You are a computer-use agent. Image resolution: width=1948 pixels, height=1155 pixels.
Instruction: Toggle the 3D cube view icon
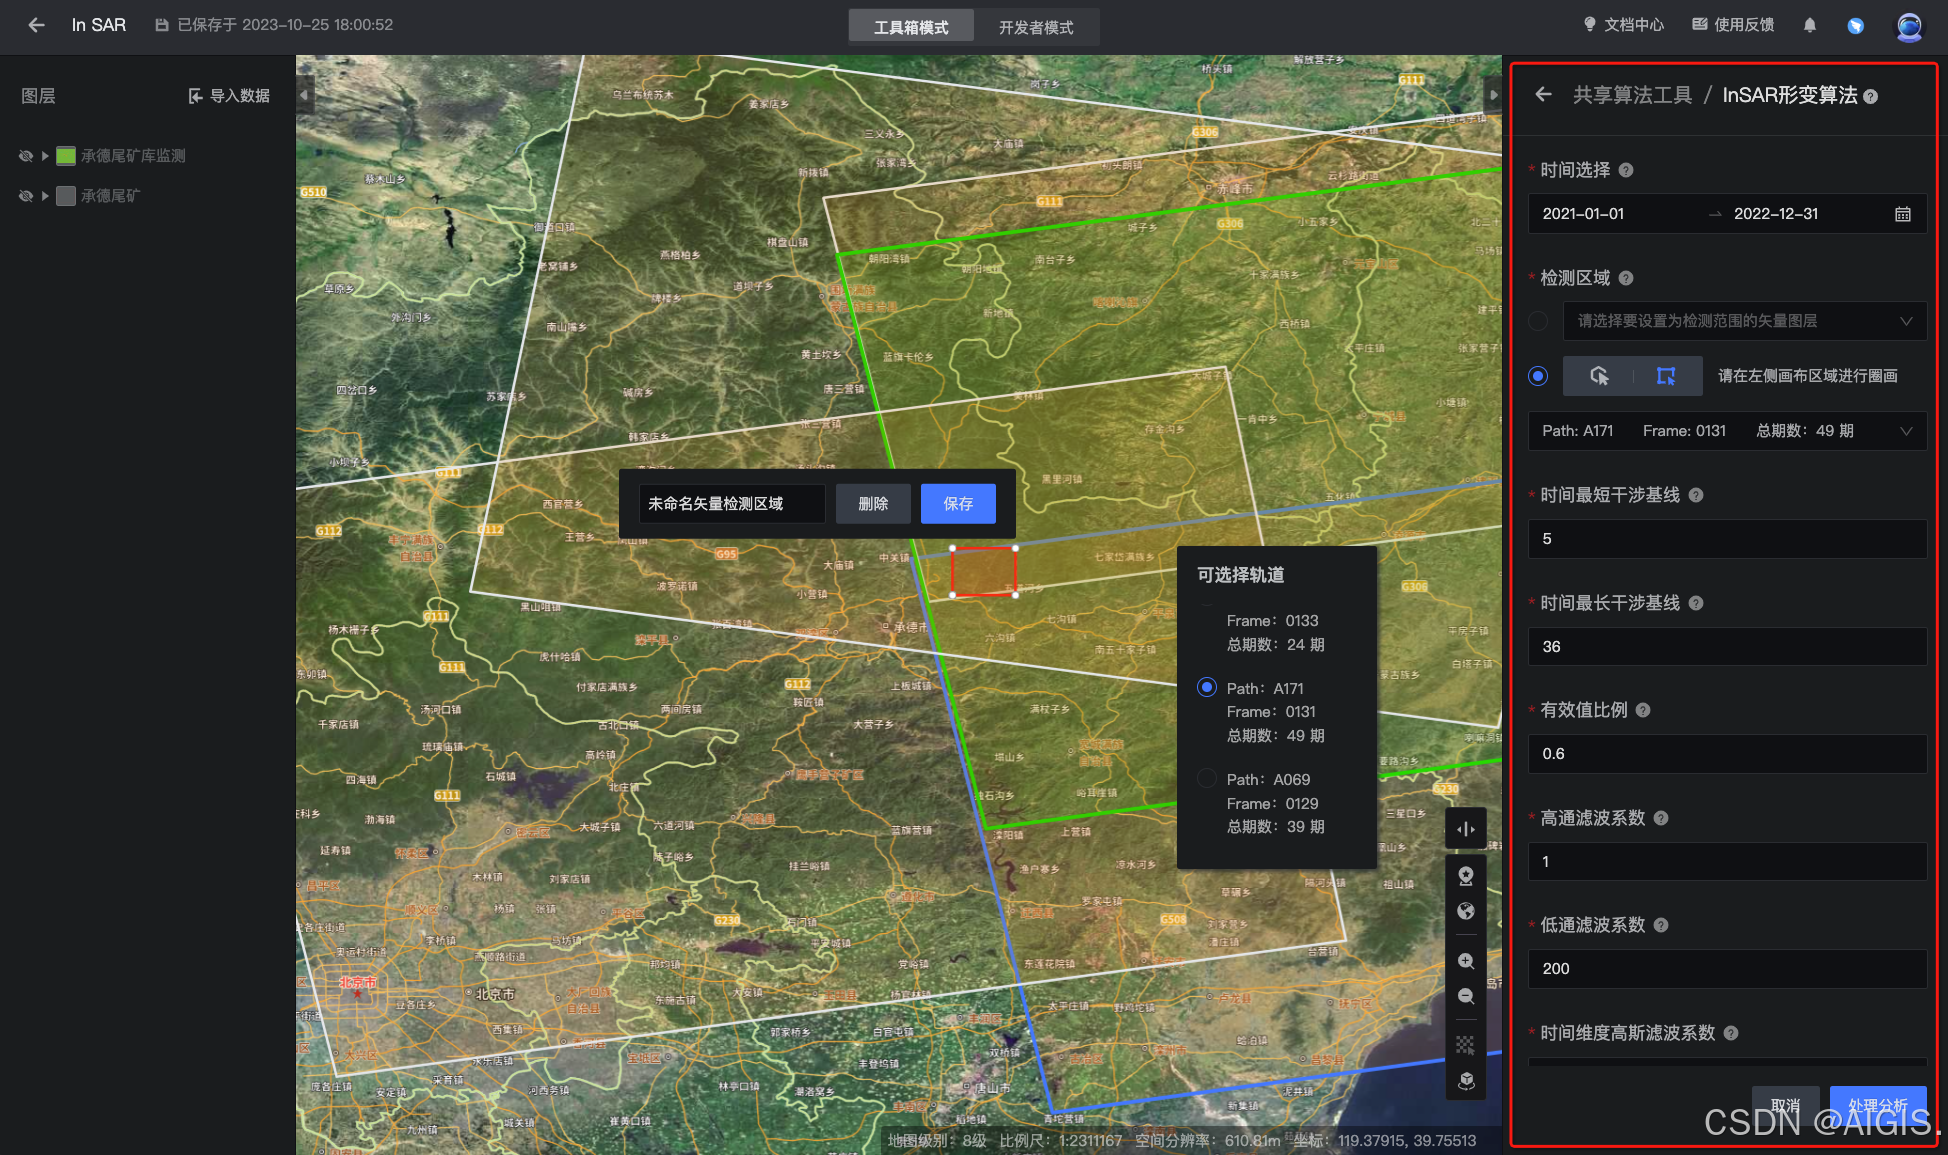coord(1465,1081)
